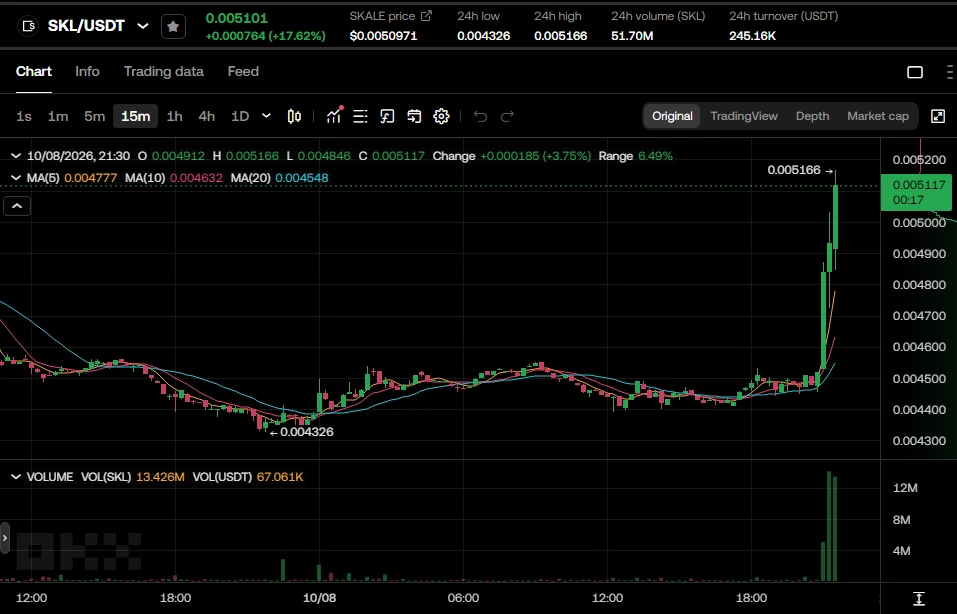Collapse the VOLUME indicator chevron

pos(16,477)
